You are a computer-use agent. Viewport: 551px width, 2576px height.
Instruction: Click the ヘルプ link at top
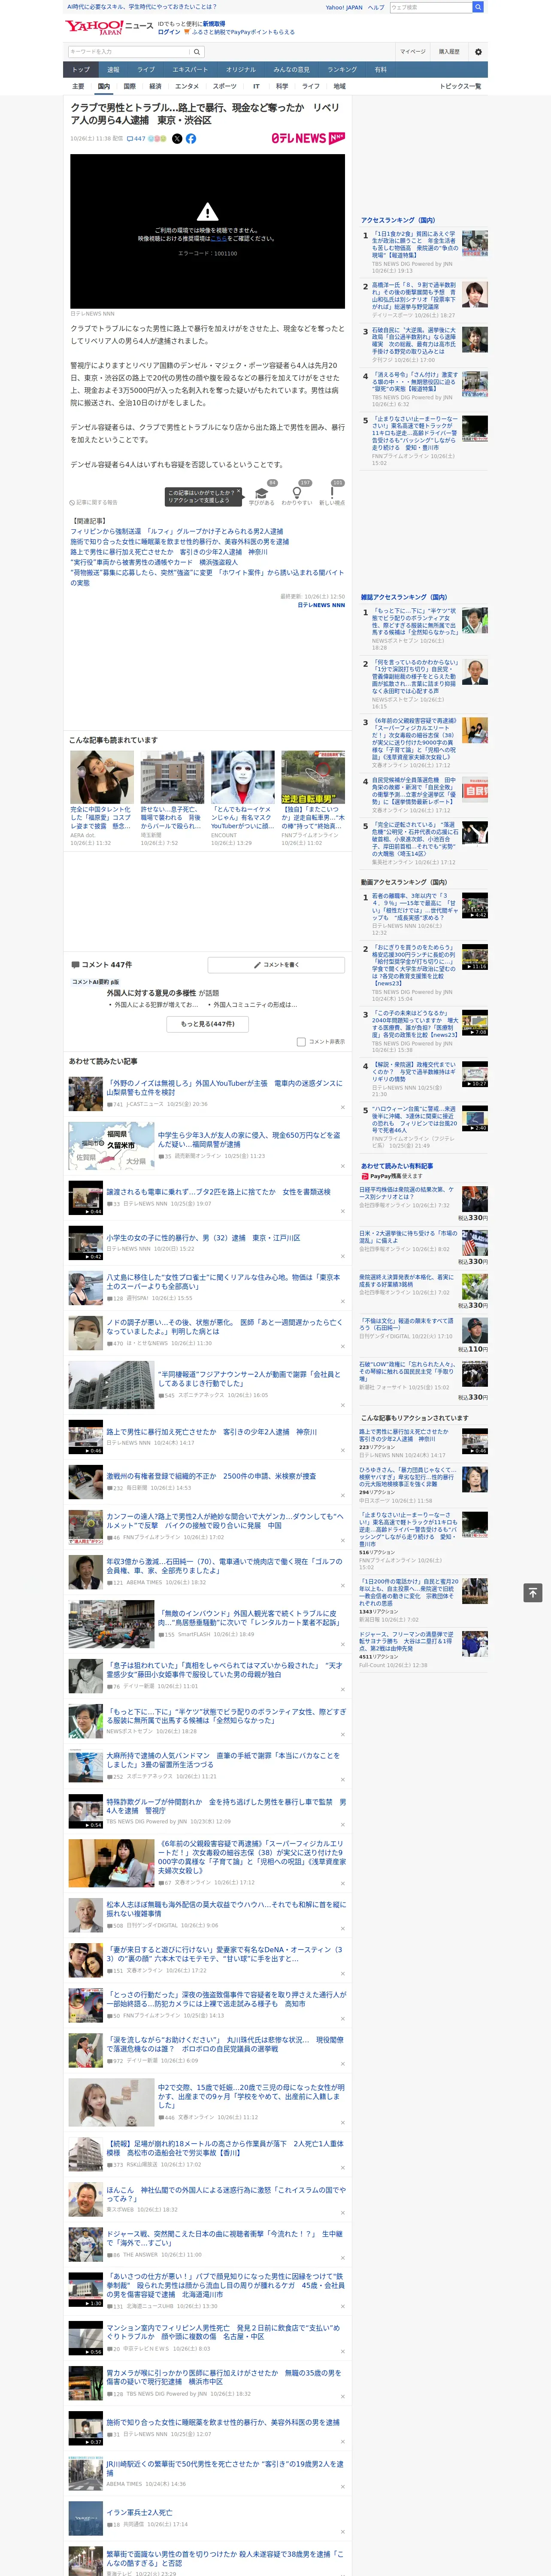376,7
